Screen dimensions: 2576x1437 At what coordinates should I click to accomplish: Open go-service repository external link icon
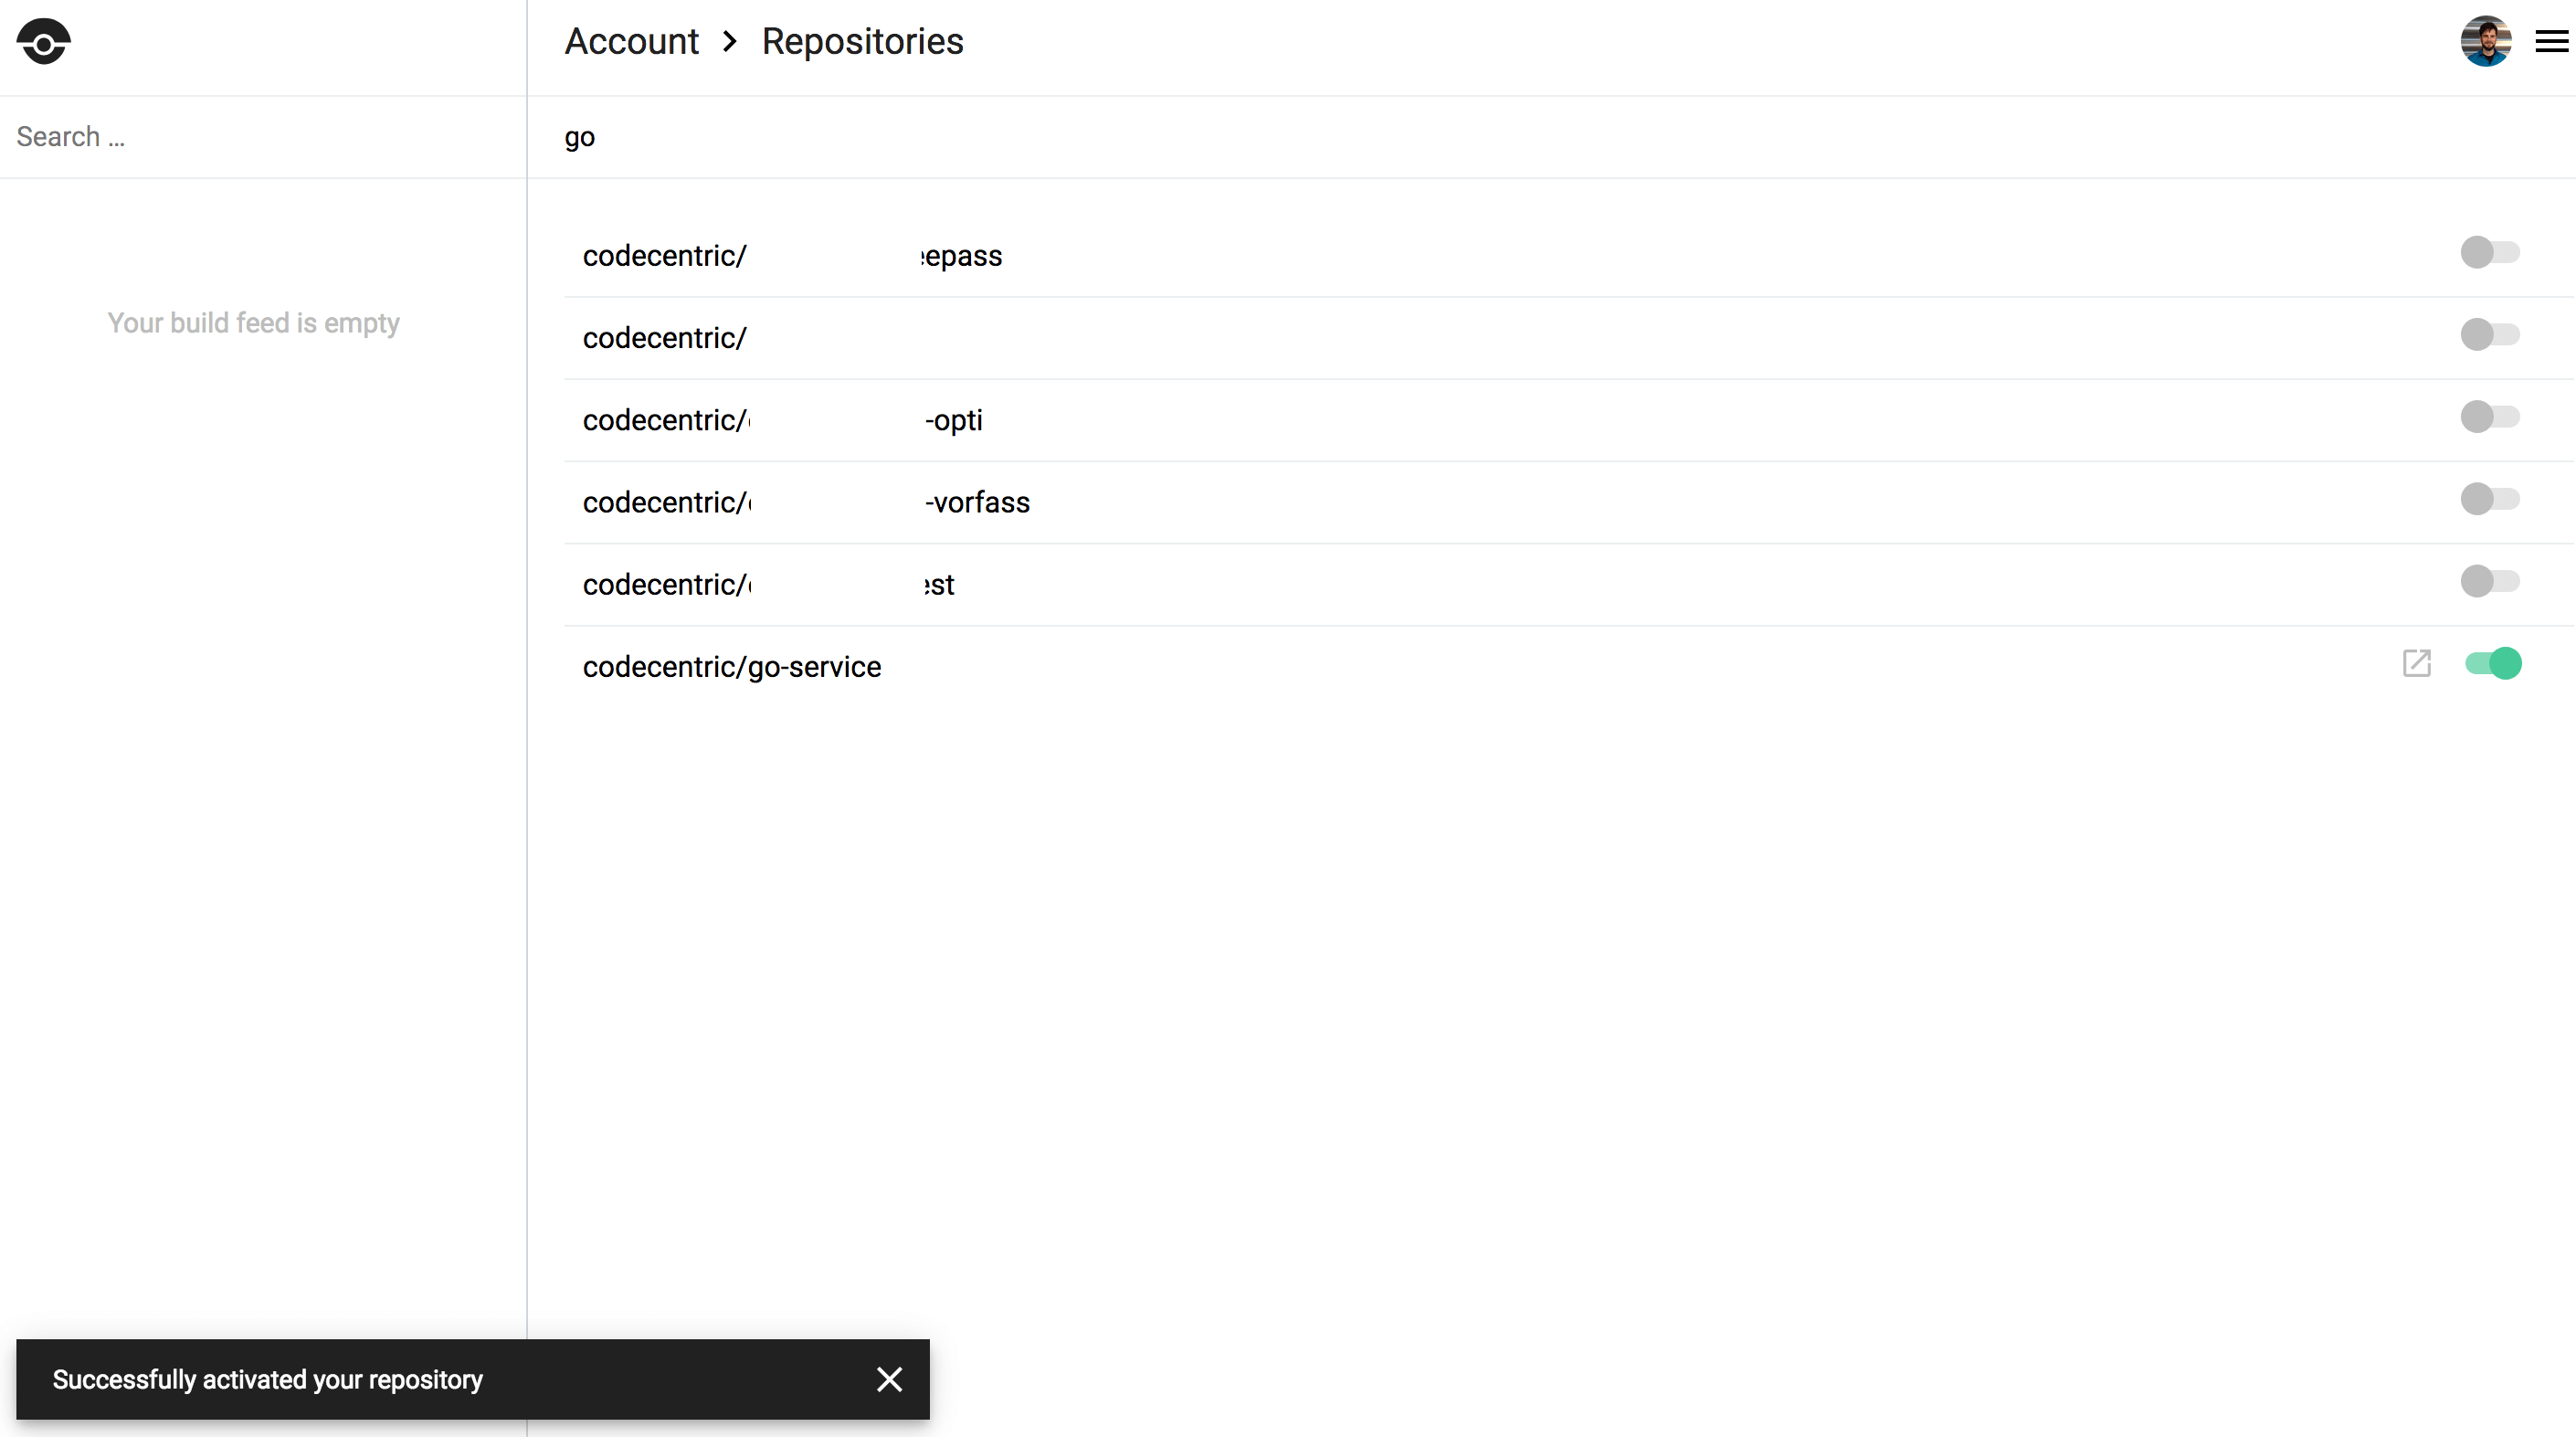click(2416, 663)
